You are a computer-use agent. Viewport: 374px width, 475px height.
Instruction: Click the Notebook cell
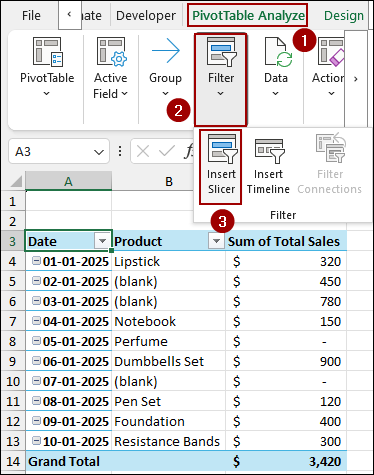[x=169, y=321]
